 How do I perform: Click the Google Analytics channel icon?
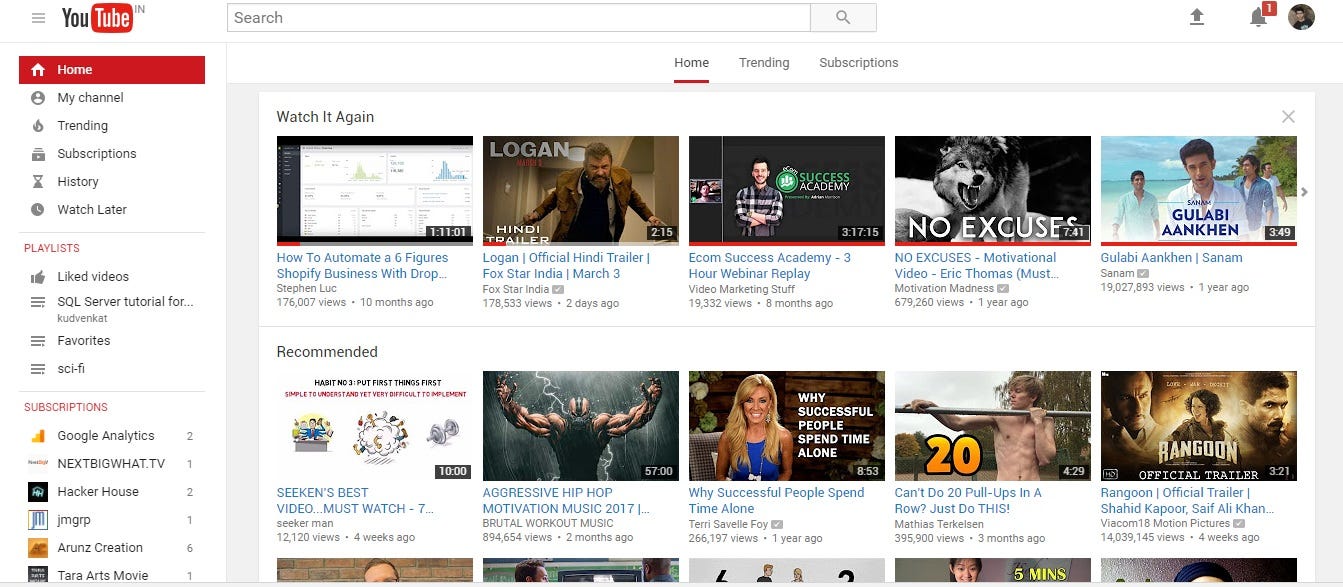click(38, 436)
